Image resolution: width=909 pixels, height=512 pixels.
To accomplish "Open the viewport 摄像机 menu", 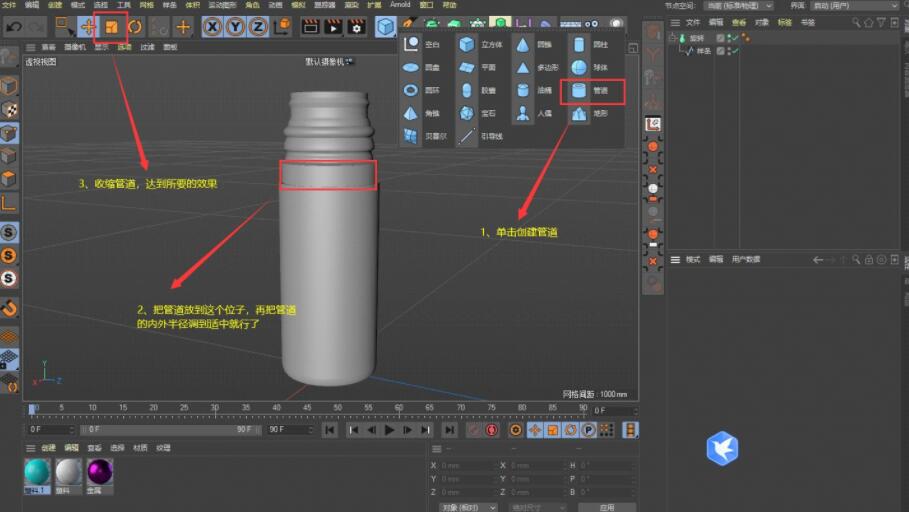I will (x=75, y=47).
